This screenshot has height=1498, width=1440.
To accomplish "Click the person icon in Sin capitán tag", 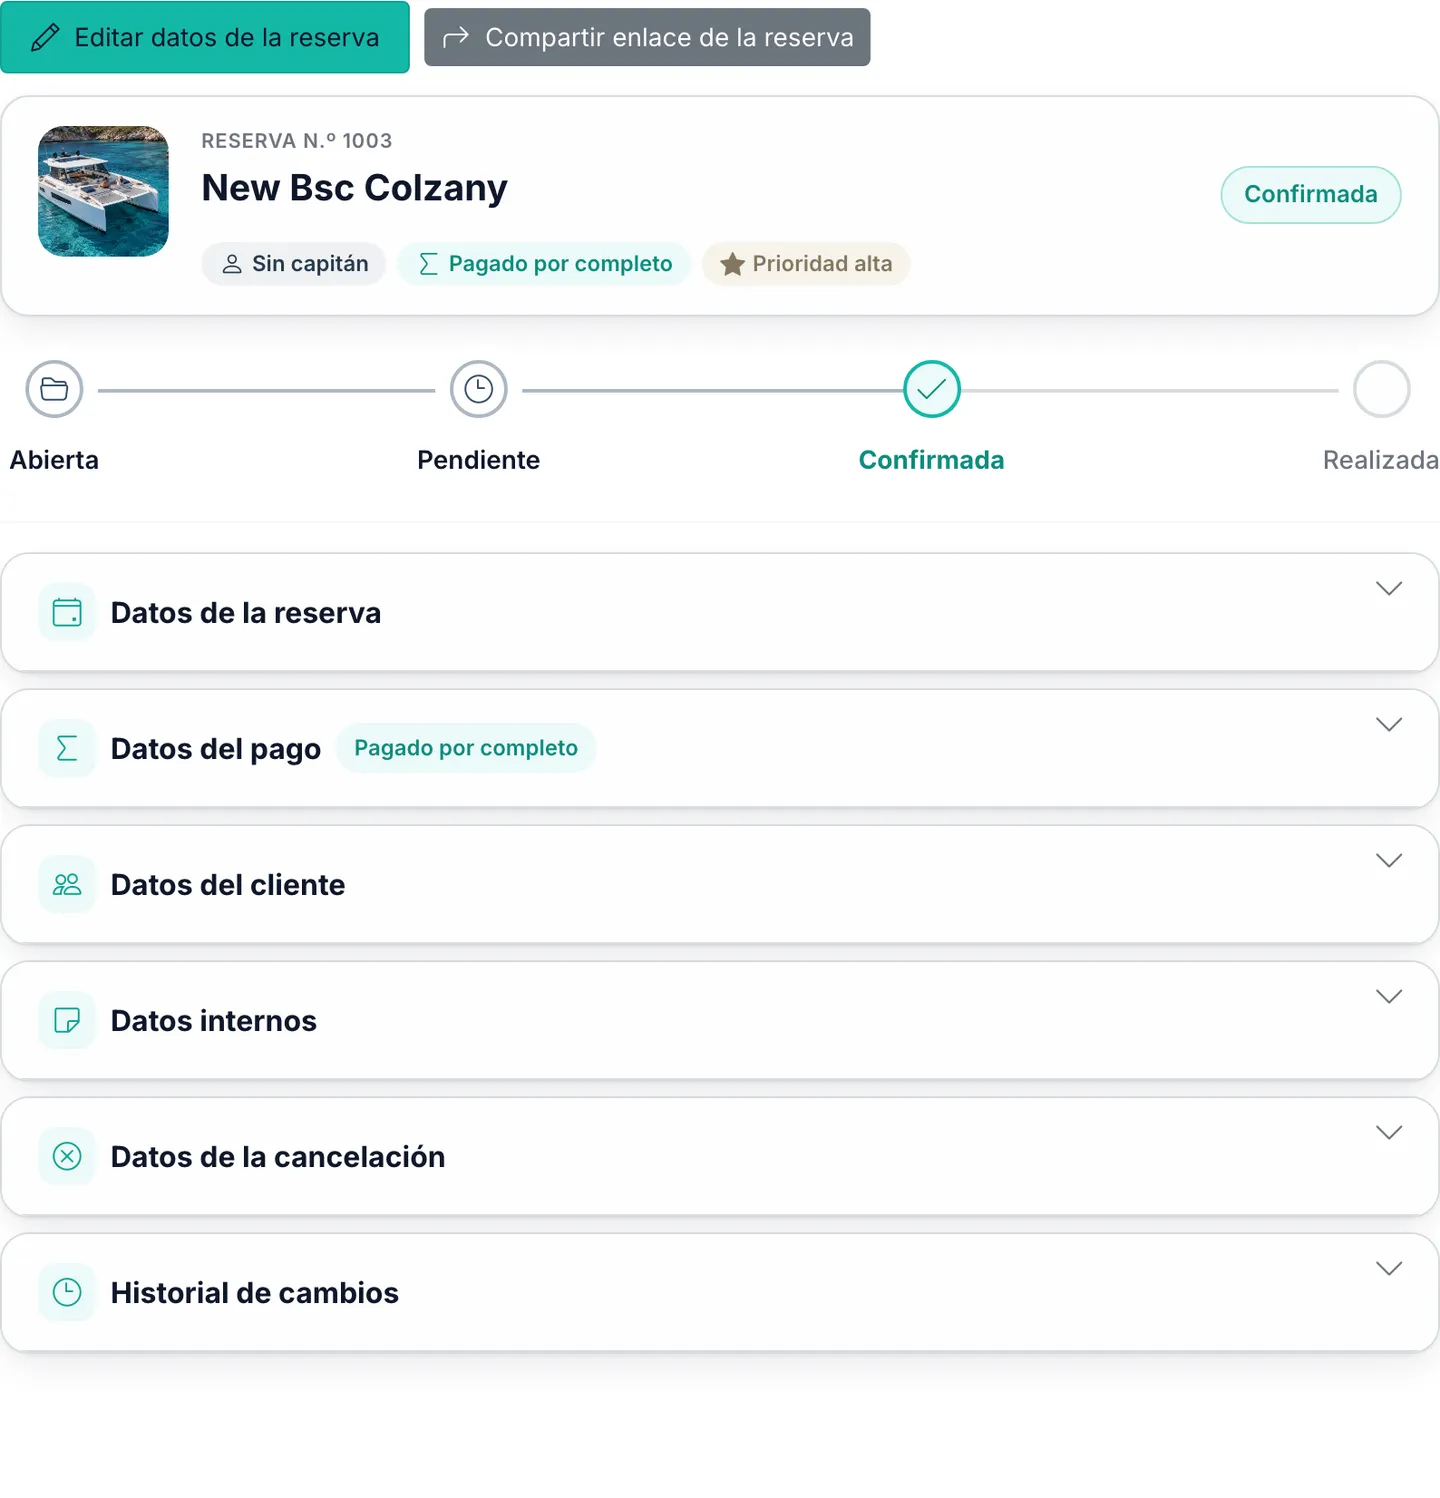I will tap(232, 264).
